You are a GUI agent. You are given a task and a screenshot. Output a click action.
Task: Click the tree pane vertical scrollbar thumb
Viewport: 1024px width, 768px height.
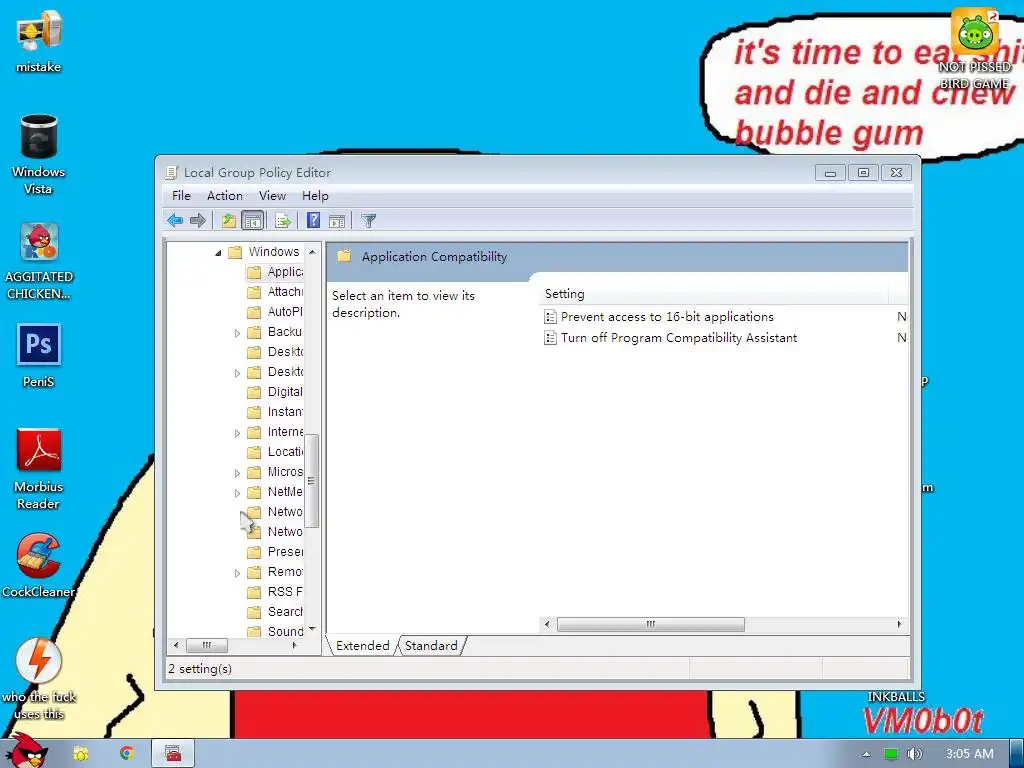[312, 481]
